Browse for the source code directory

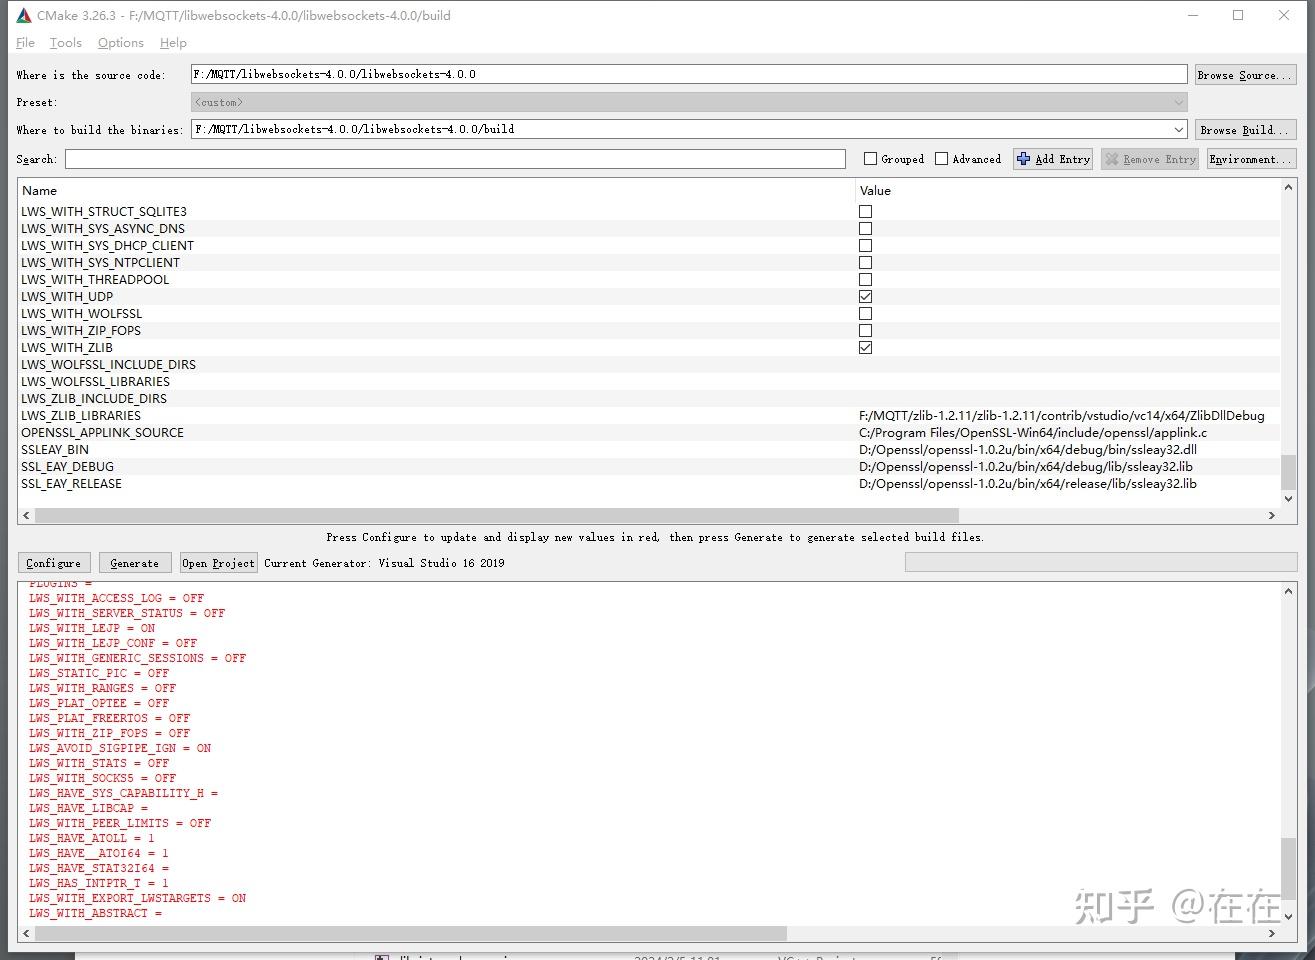(x=1245, y=73)
